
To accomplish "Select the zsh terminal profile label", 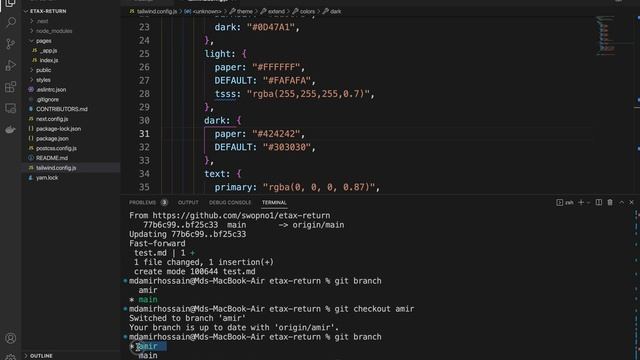I will click(565, 202).
